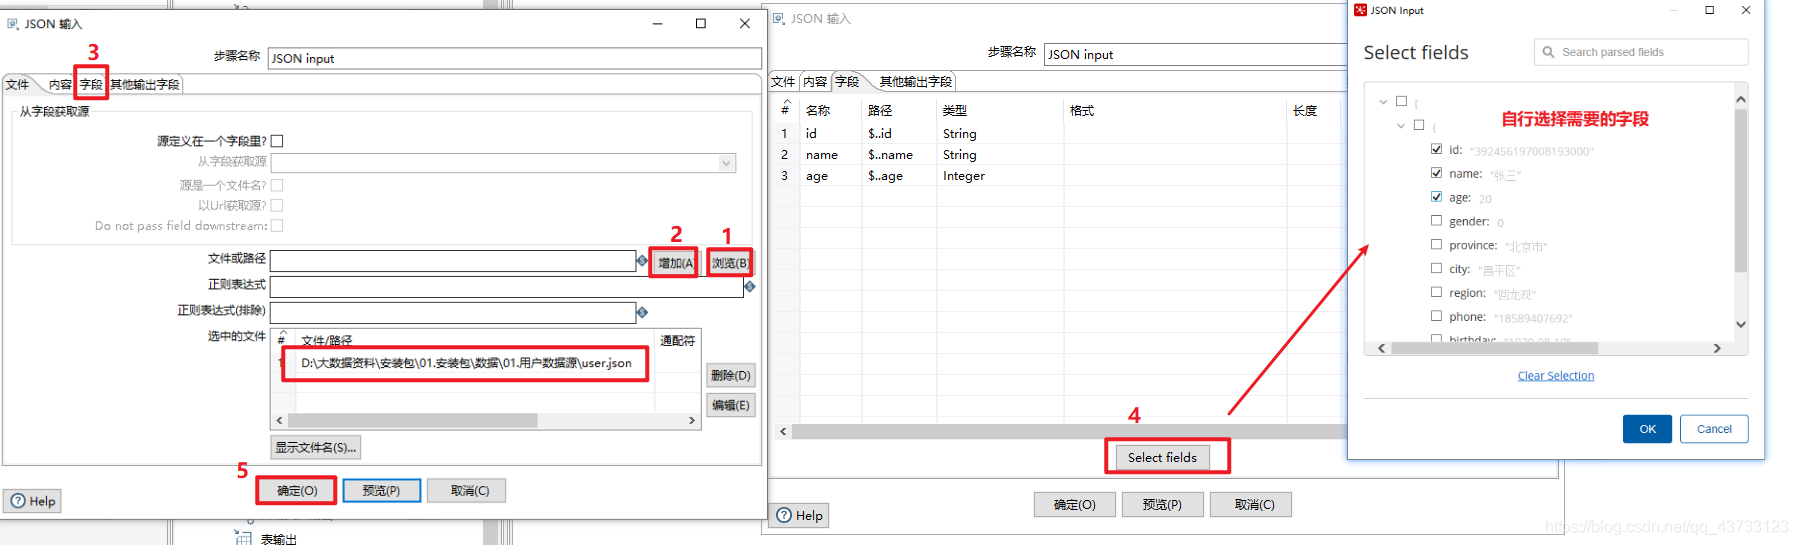Check the phone field checkbox

(x=1436, y=316)
